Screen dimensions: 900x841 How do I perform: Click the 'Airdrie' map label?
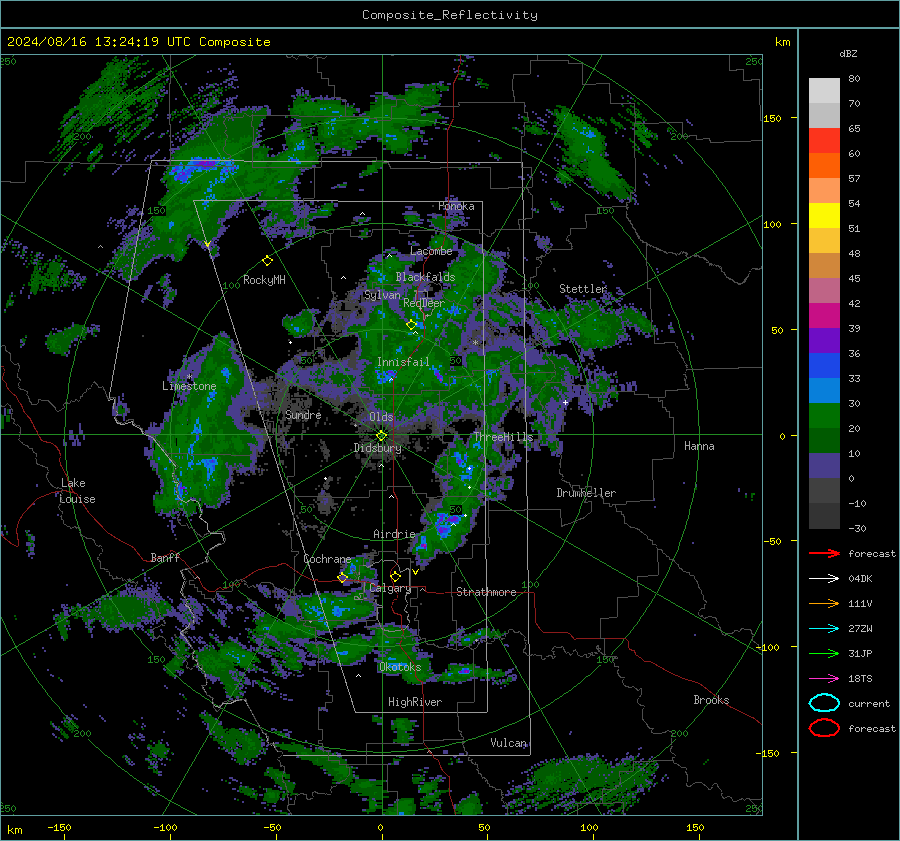(x=394, y=534)
